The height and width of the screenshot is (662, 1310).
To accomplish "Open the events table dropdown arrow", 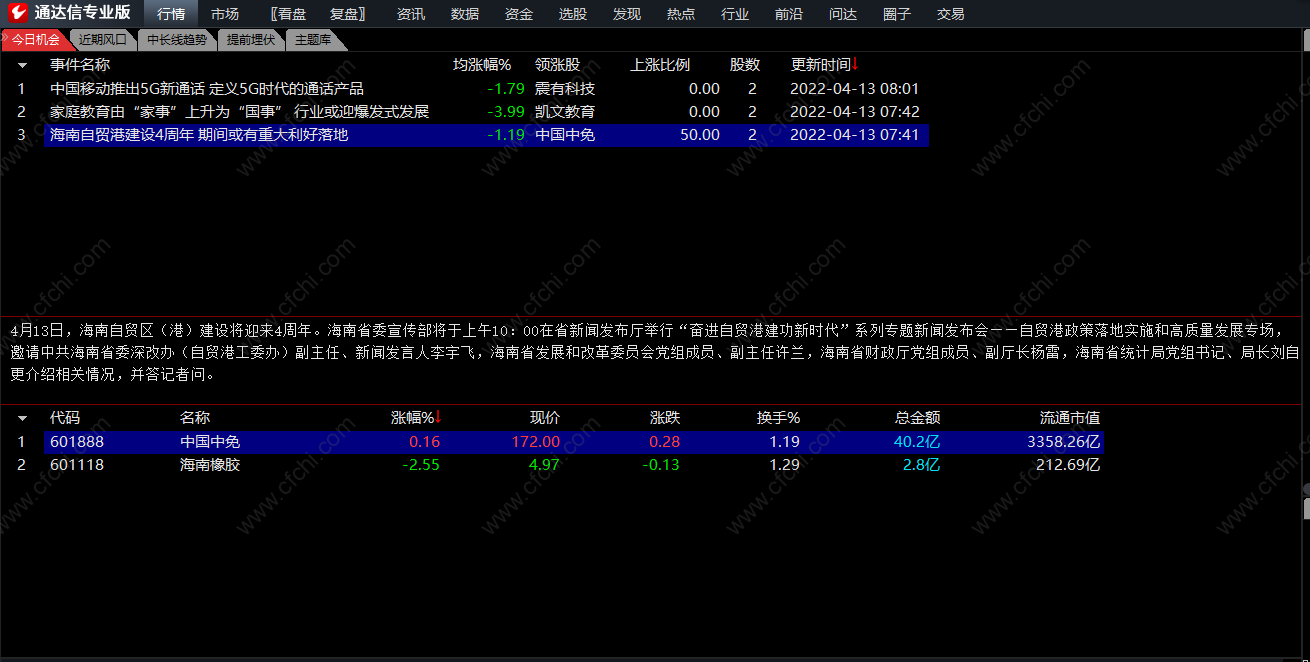I will (22, 65).
